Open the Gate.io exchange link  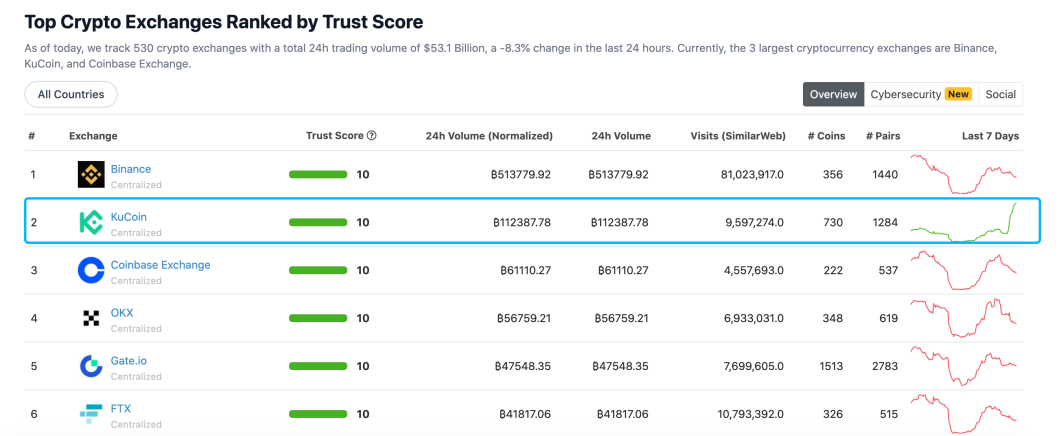pos(129,361)
